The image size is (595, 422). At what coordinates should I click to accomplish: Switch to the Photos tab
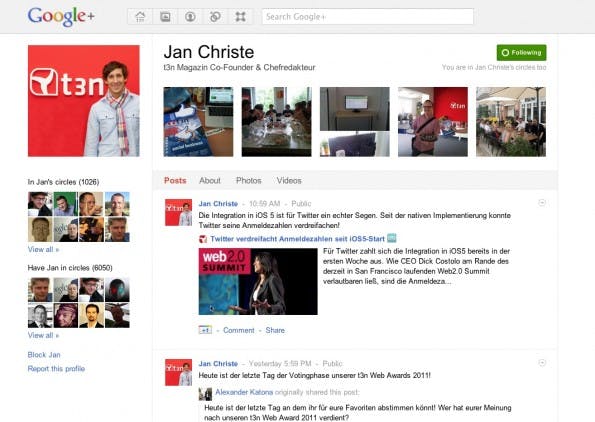pyautogui.click(x=249, y=181)
